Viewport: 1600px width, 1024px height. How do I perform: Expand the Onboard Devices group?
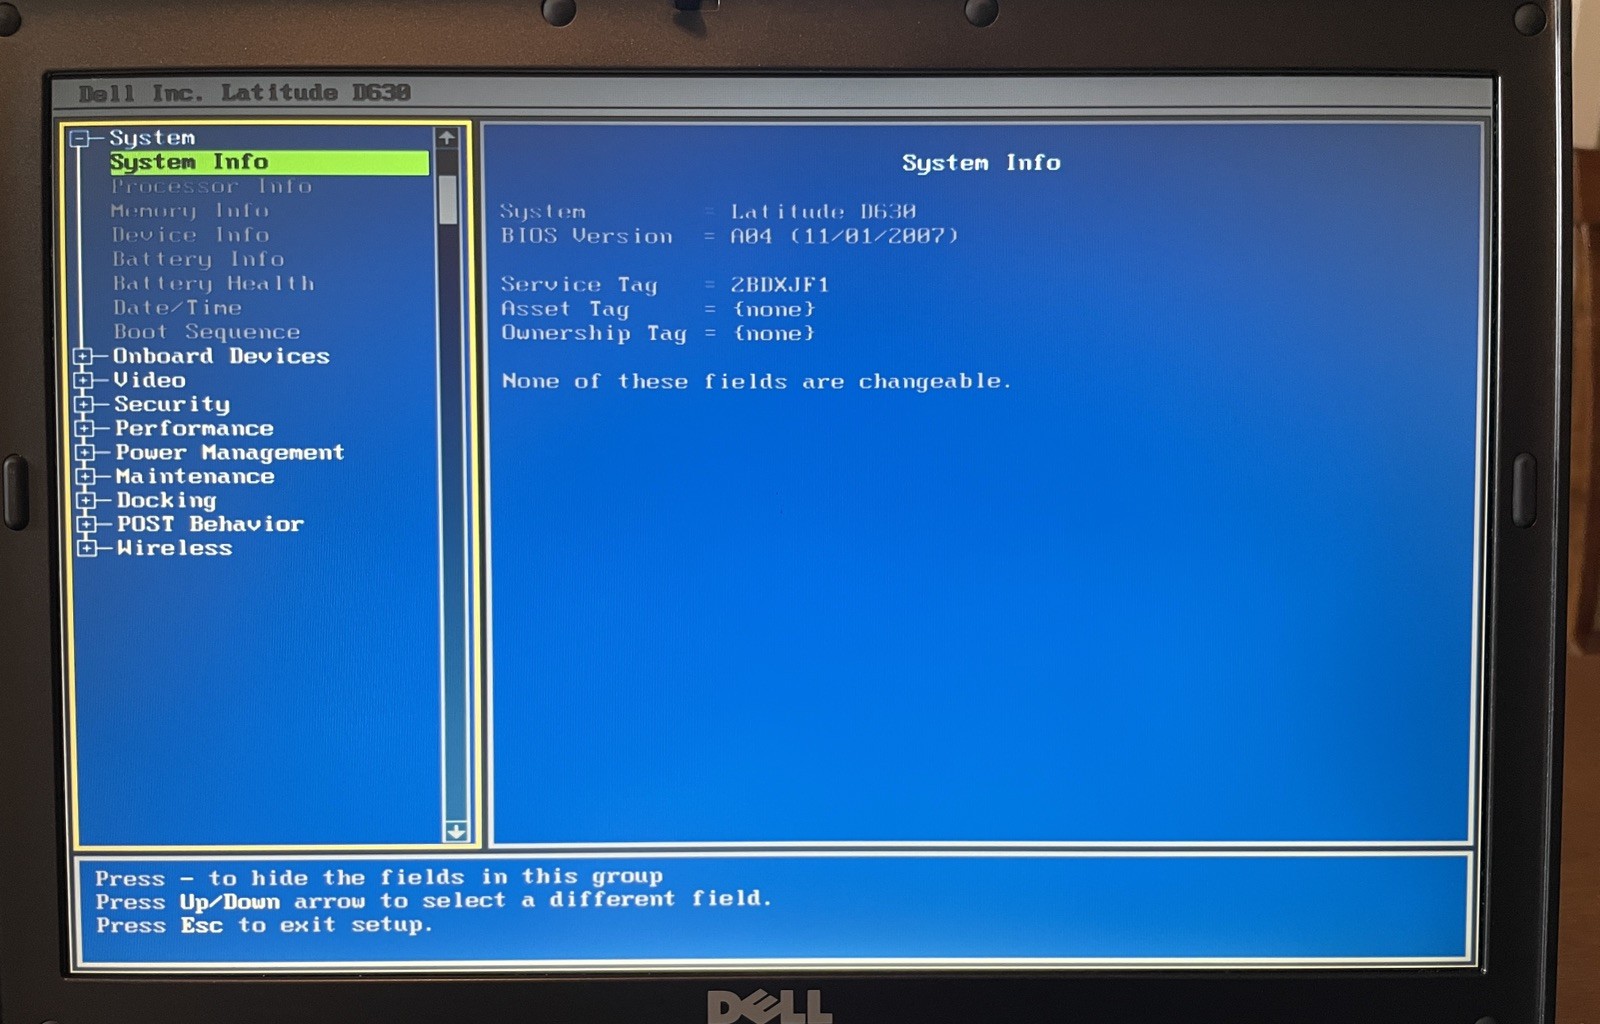pyautogui.click(x=84, y=356)
